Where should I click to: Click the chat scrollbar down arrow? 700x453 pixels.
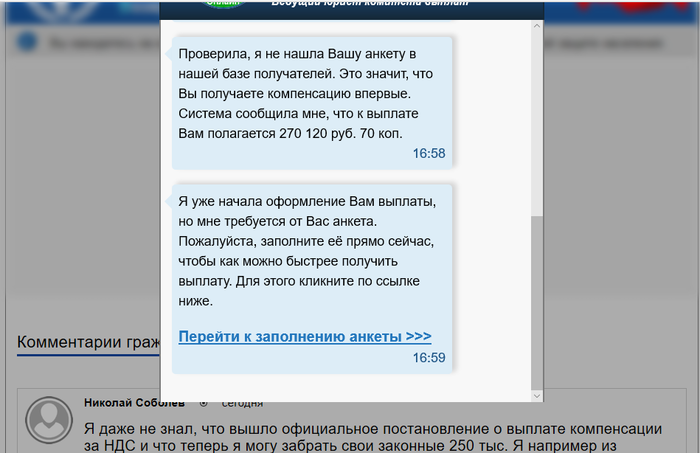[x=537, y=395]
